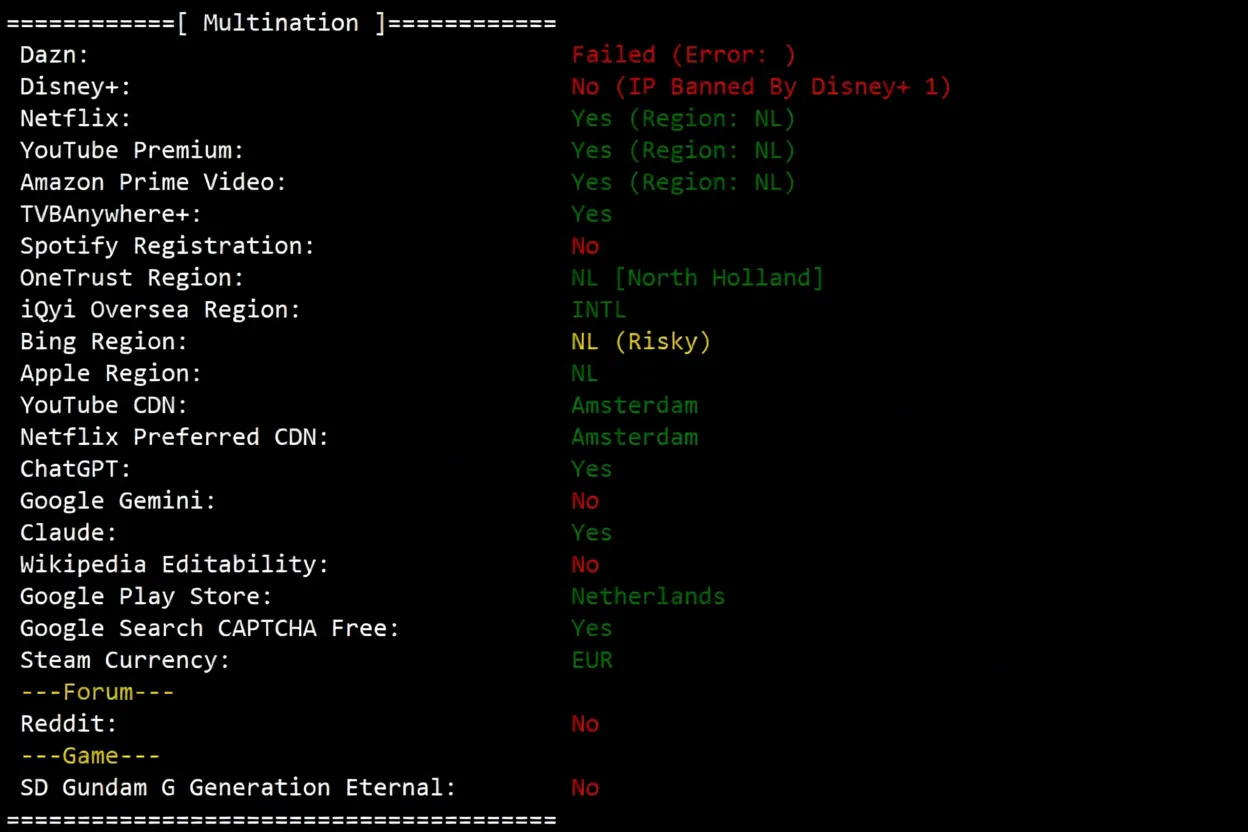
Task: Select the 'Reddit:' label
Action: [x=68, y=725]
